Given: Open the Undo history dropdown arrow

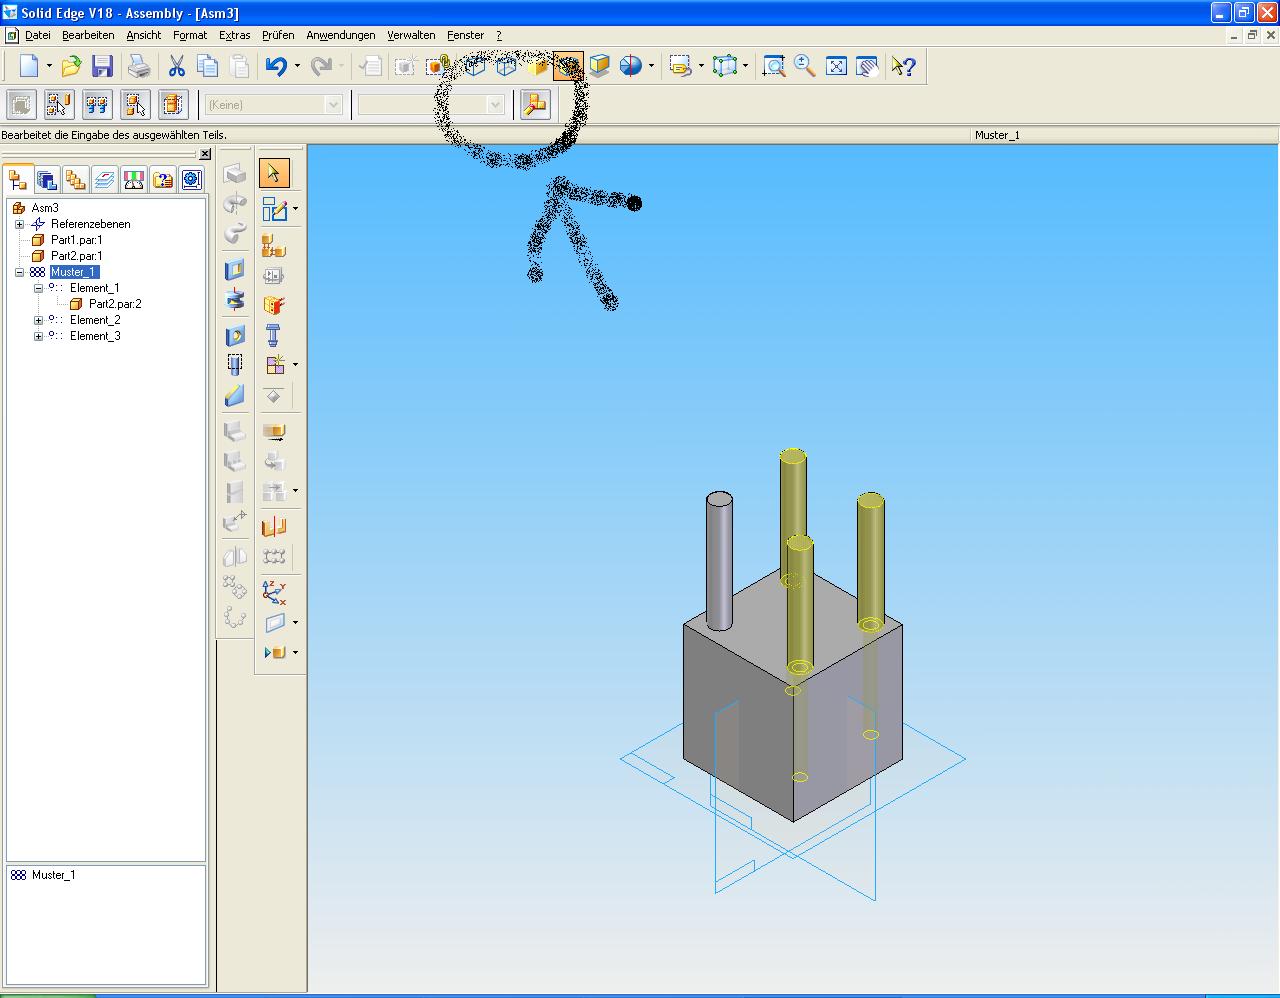Looking at the screenshot, I should click(x=298, y=66).
